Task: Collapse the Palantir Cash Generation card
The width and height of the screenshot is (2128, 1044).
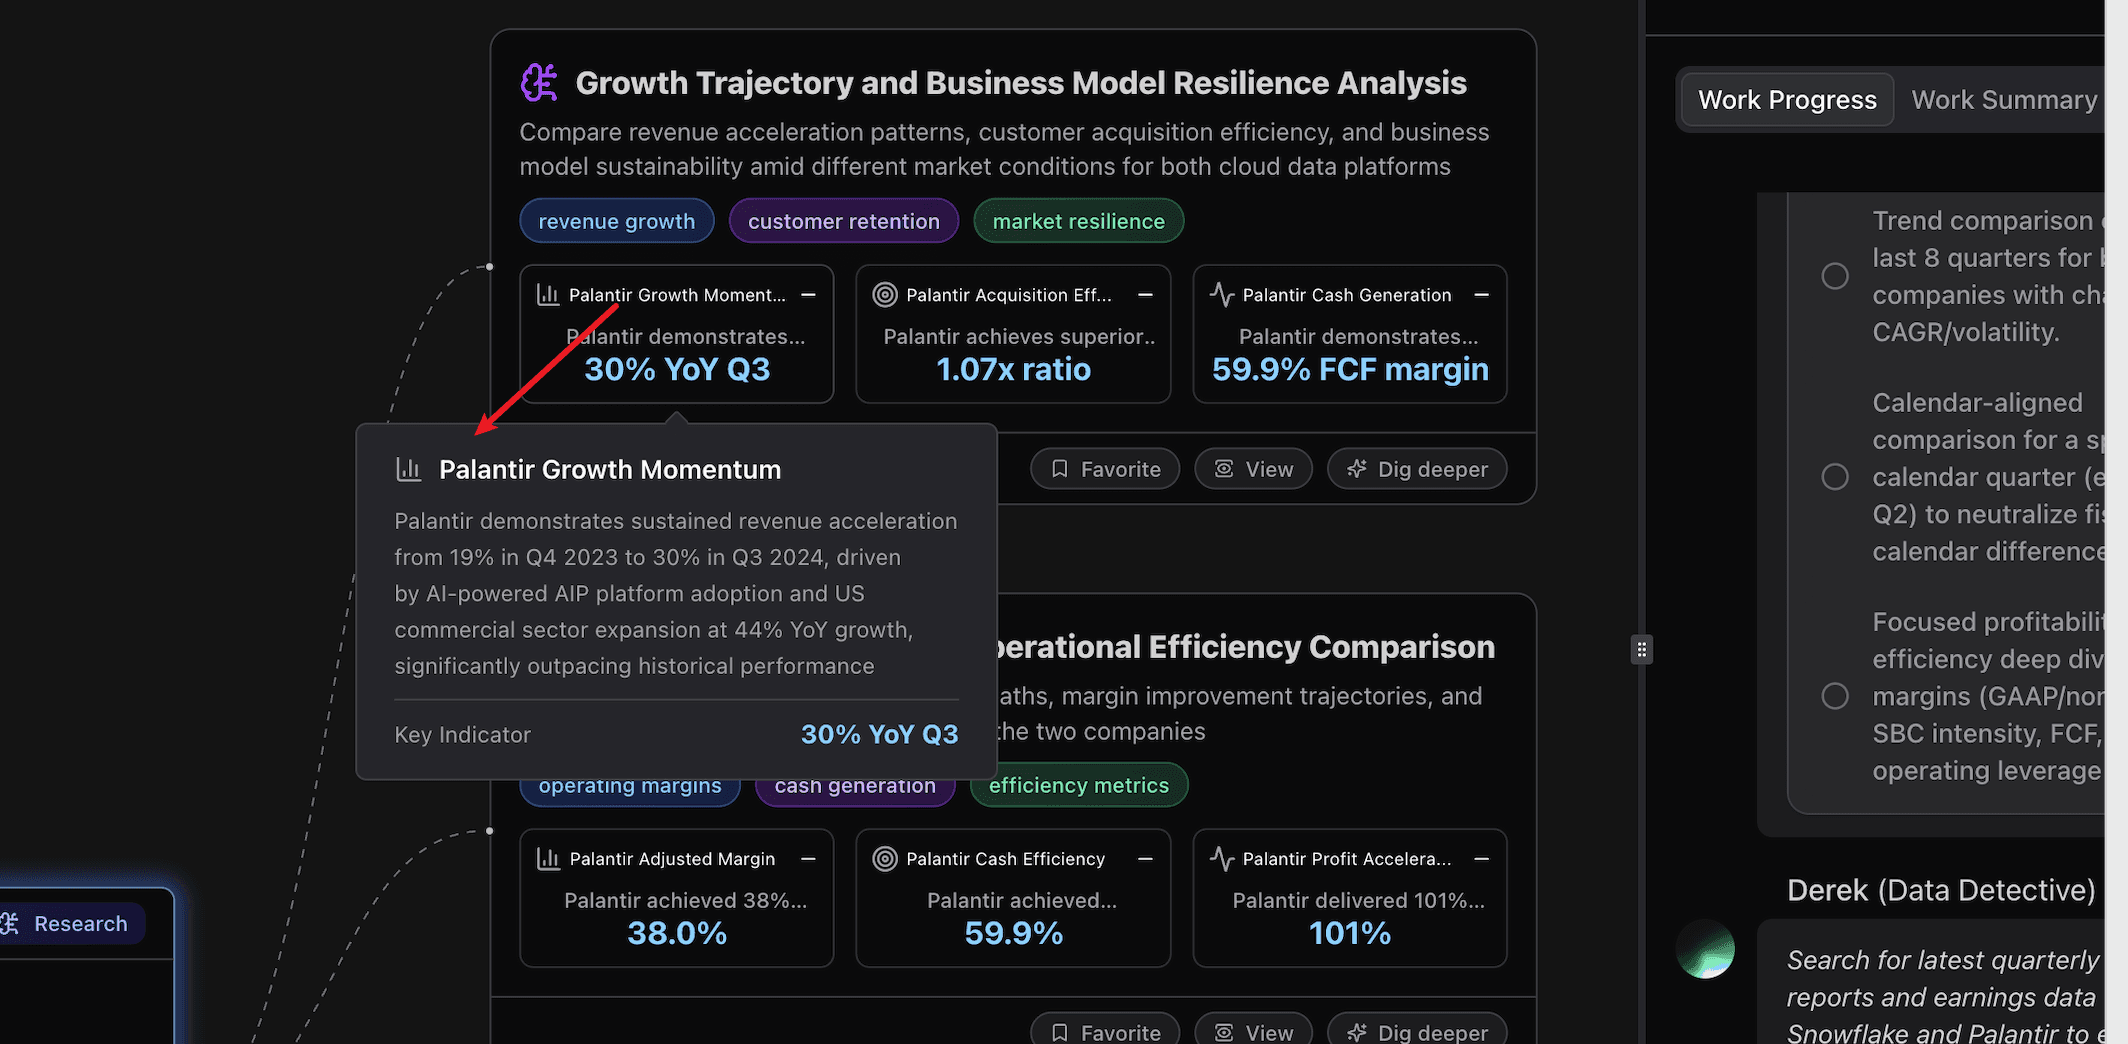Action: [1481, 295]
